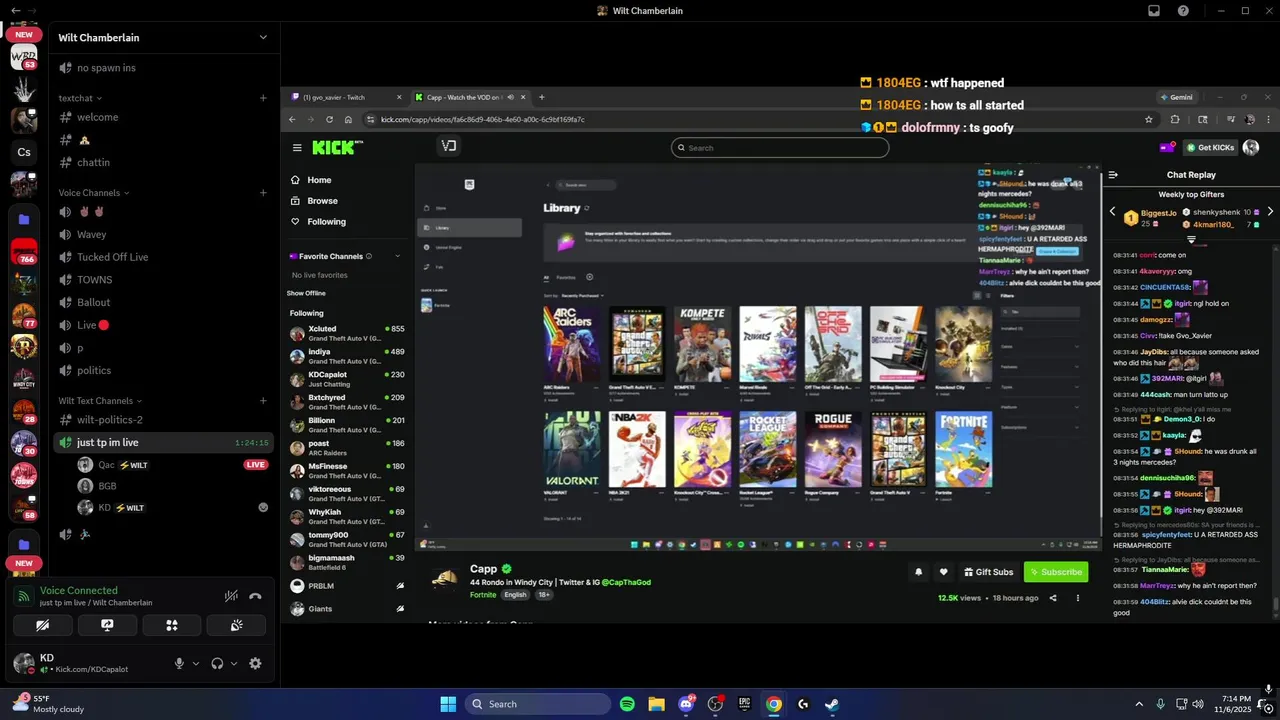Click the Kick search field
Viewport: 1280px width, 720px height.
780,148
